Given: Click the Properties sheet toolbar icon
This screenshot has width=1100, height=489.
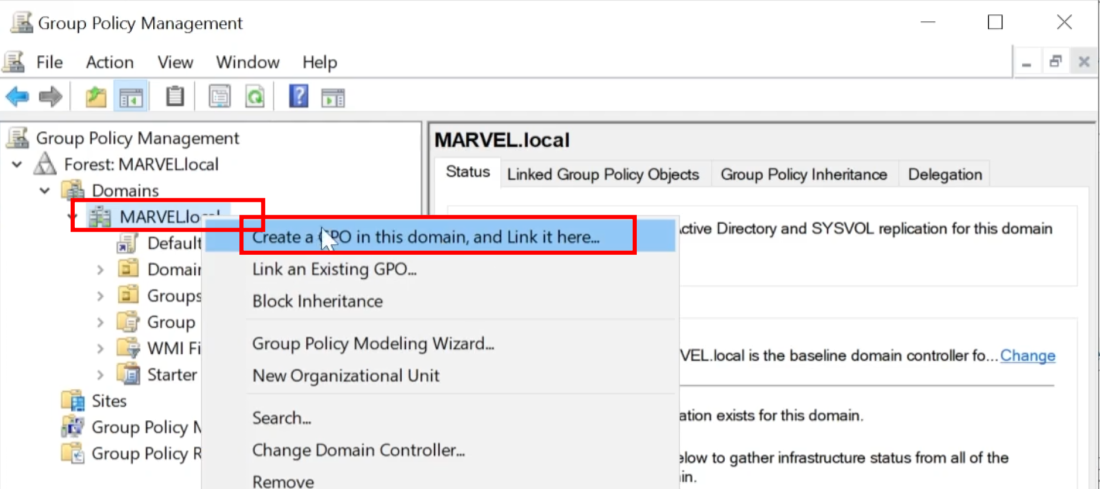Looking at the screenshot, I should 220,97.
